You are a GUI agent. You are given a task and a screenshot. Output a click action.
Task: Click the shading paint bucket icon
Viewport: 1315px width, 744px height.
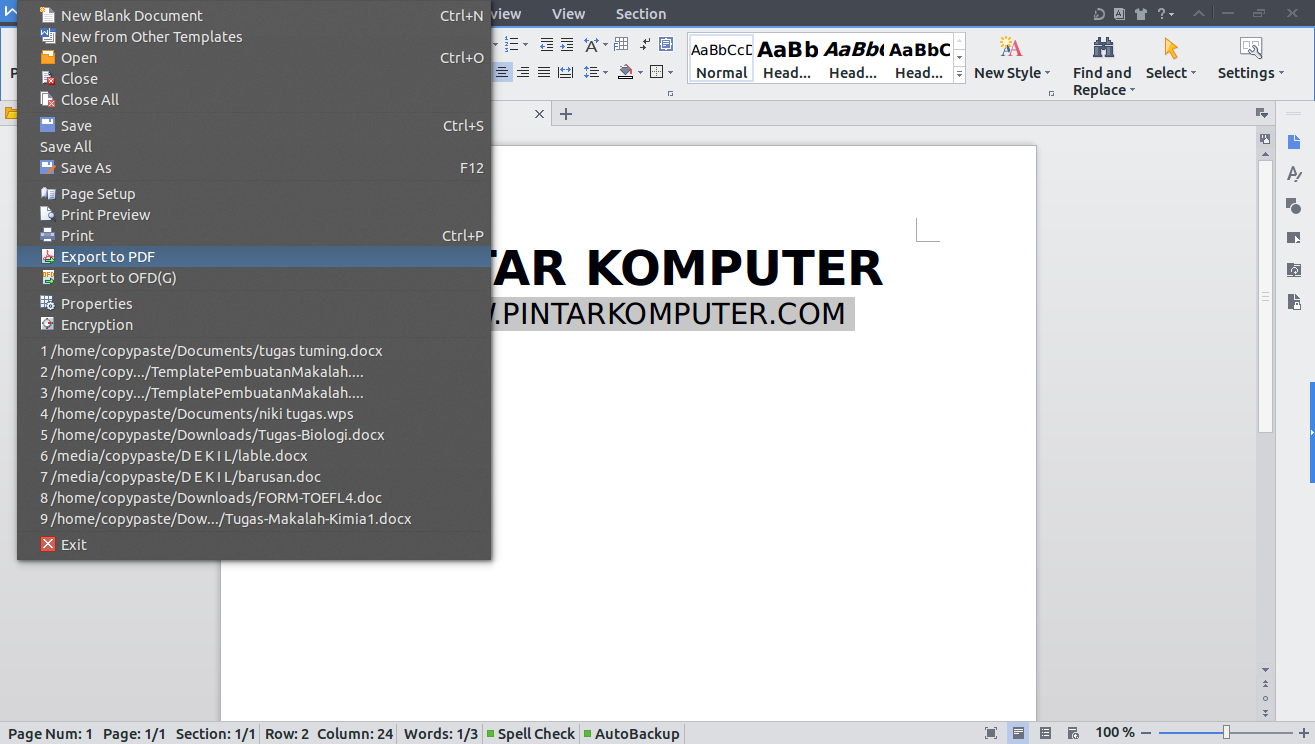pos(625,72)
